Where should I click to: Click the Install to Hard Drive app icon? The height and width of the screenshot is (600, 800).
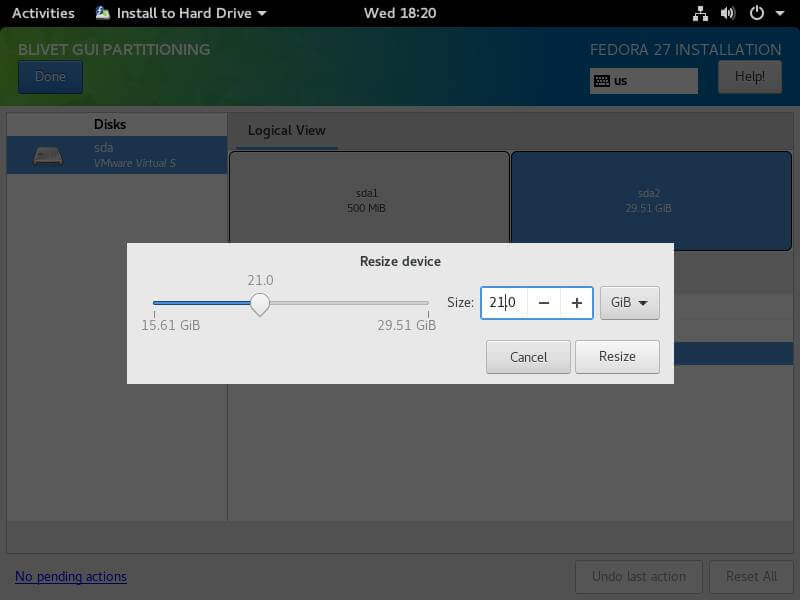103,13
